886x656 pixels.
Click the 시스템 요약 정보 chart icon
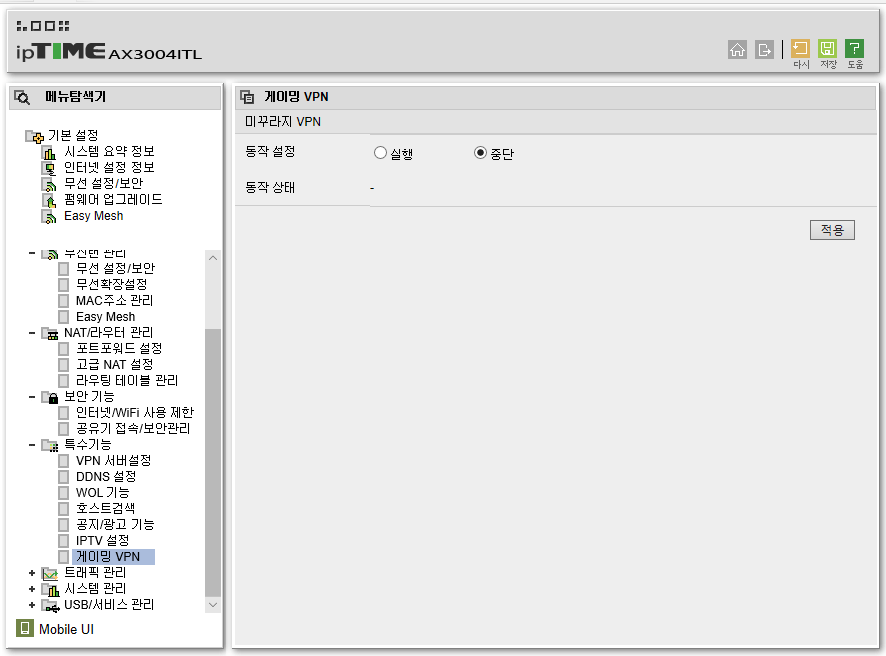pyautogui.click(x=48, y=152)
